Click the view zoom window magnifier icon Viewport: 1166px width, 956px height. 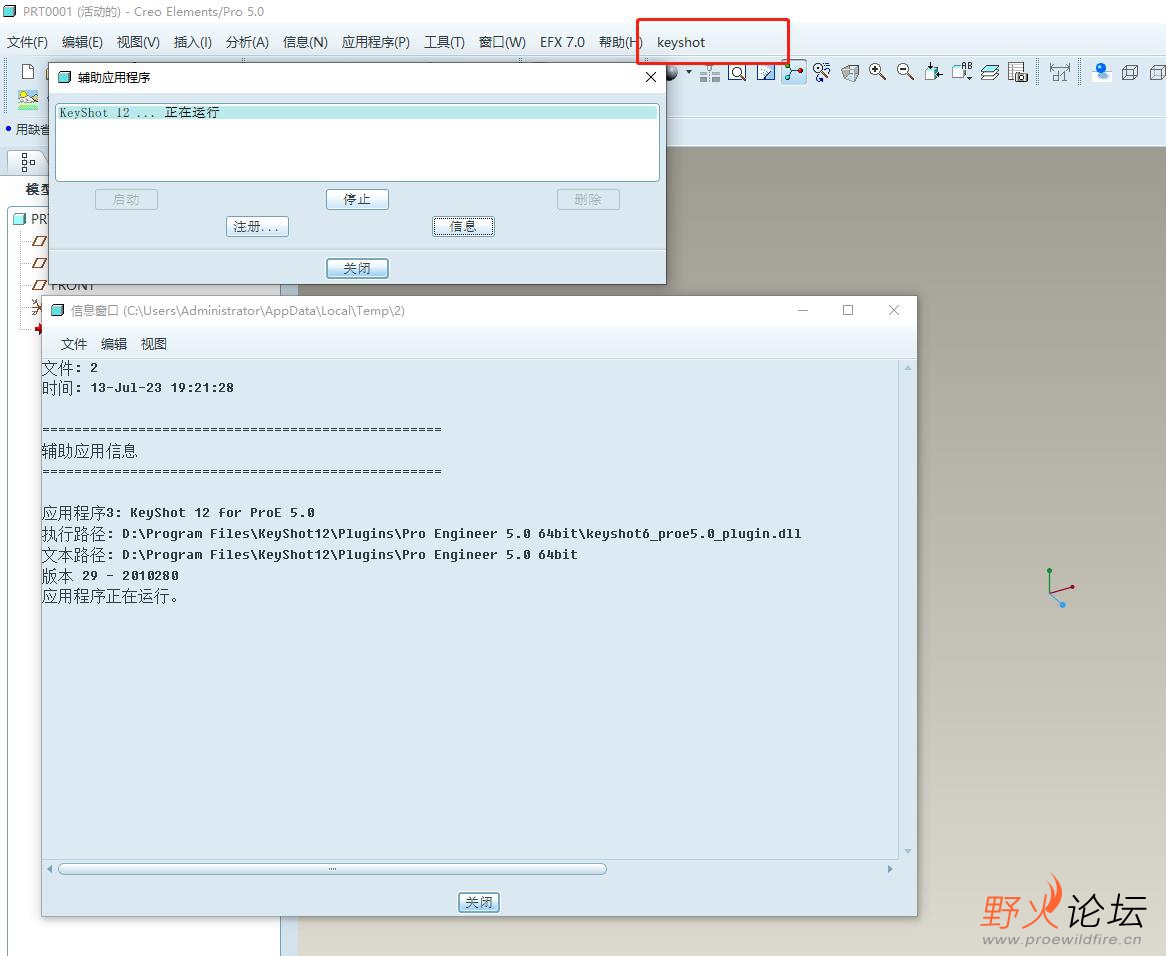pyautogui.click(x=737, y=72)
